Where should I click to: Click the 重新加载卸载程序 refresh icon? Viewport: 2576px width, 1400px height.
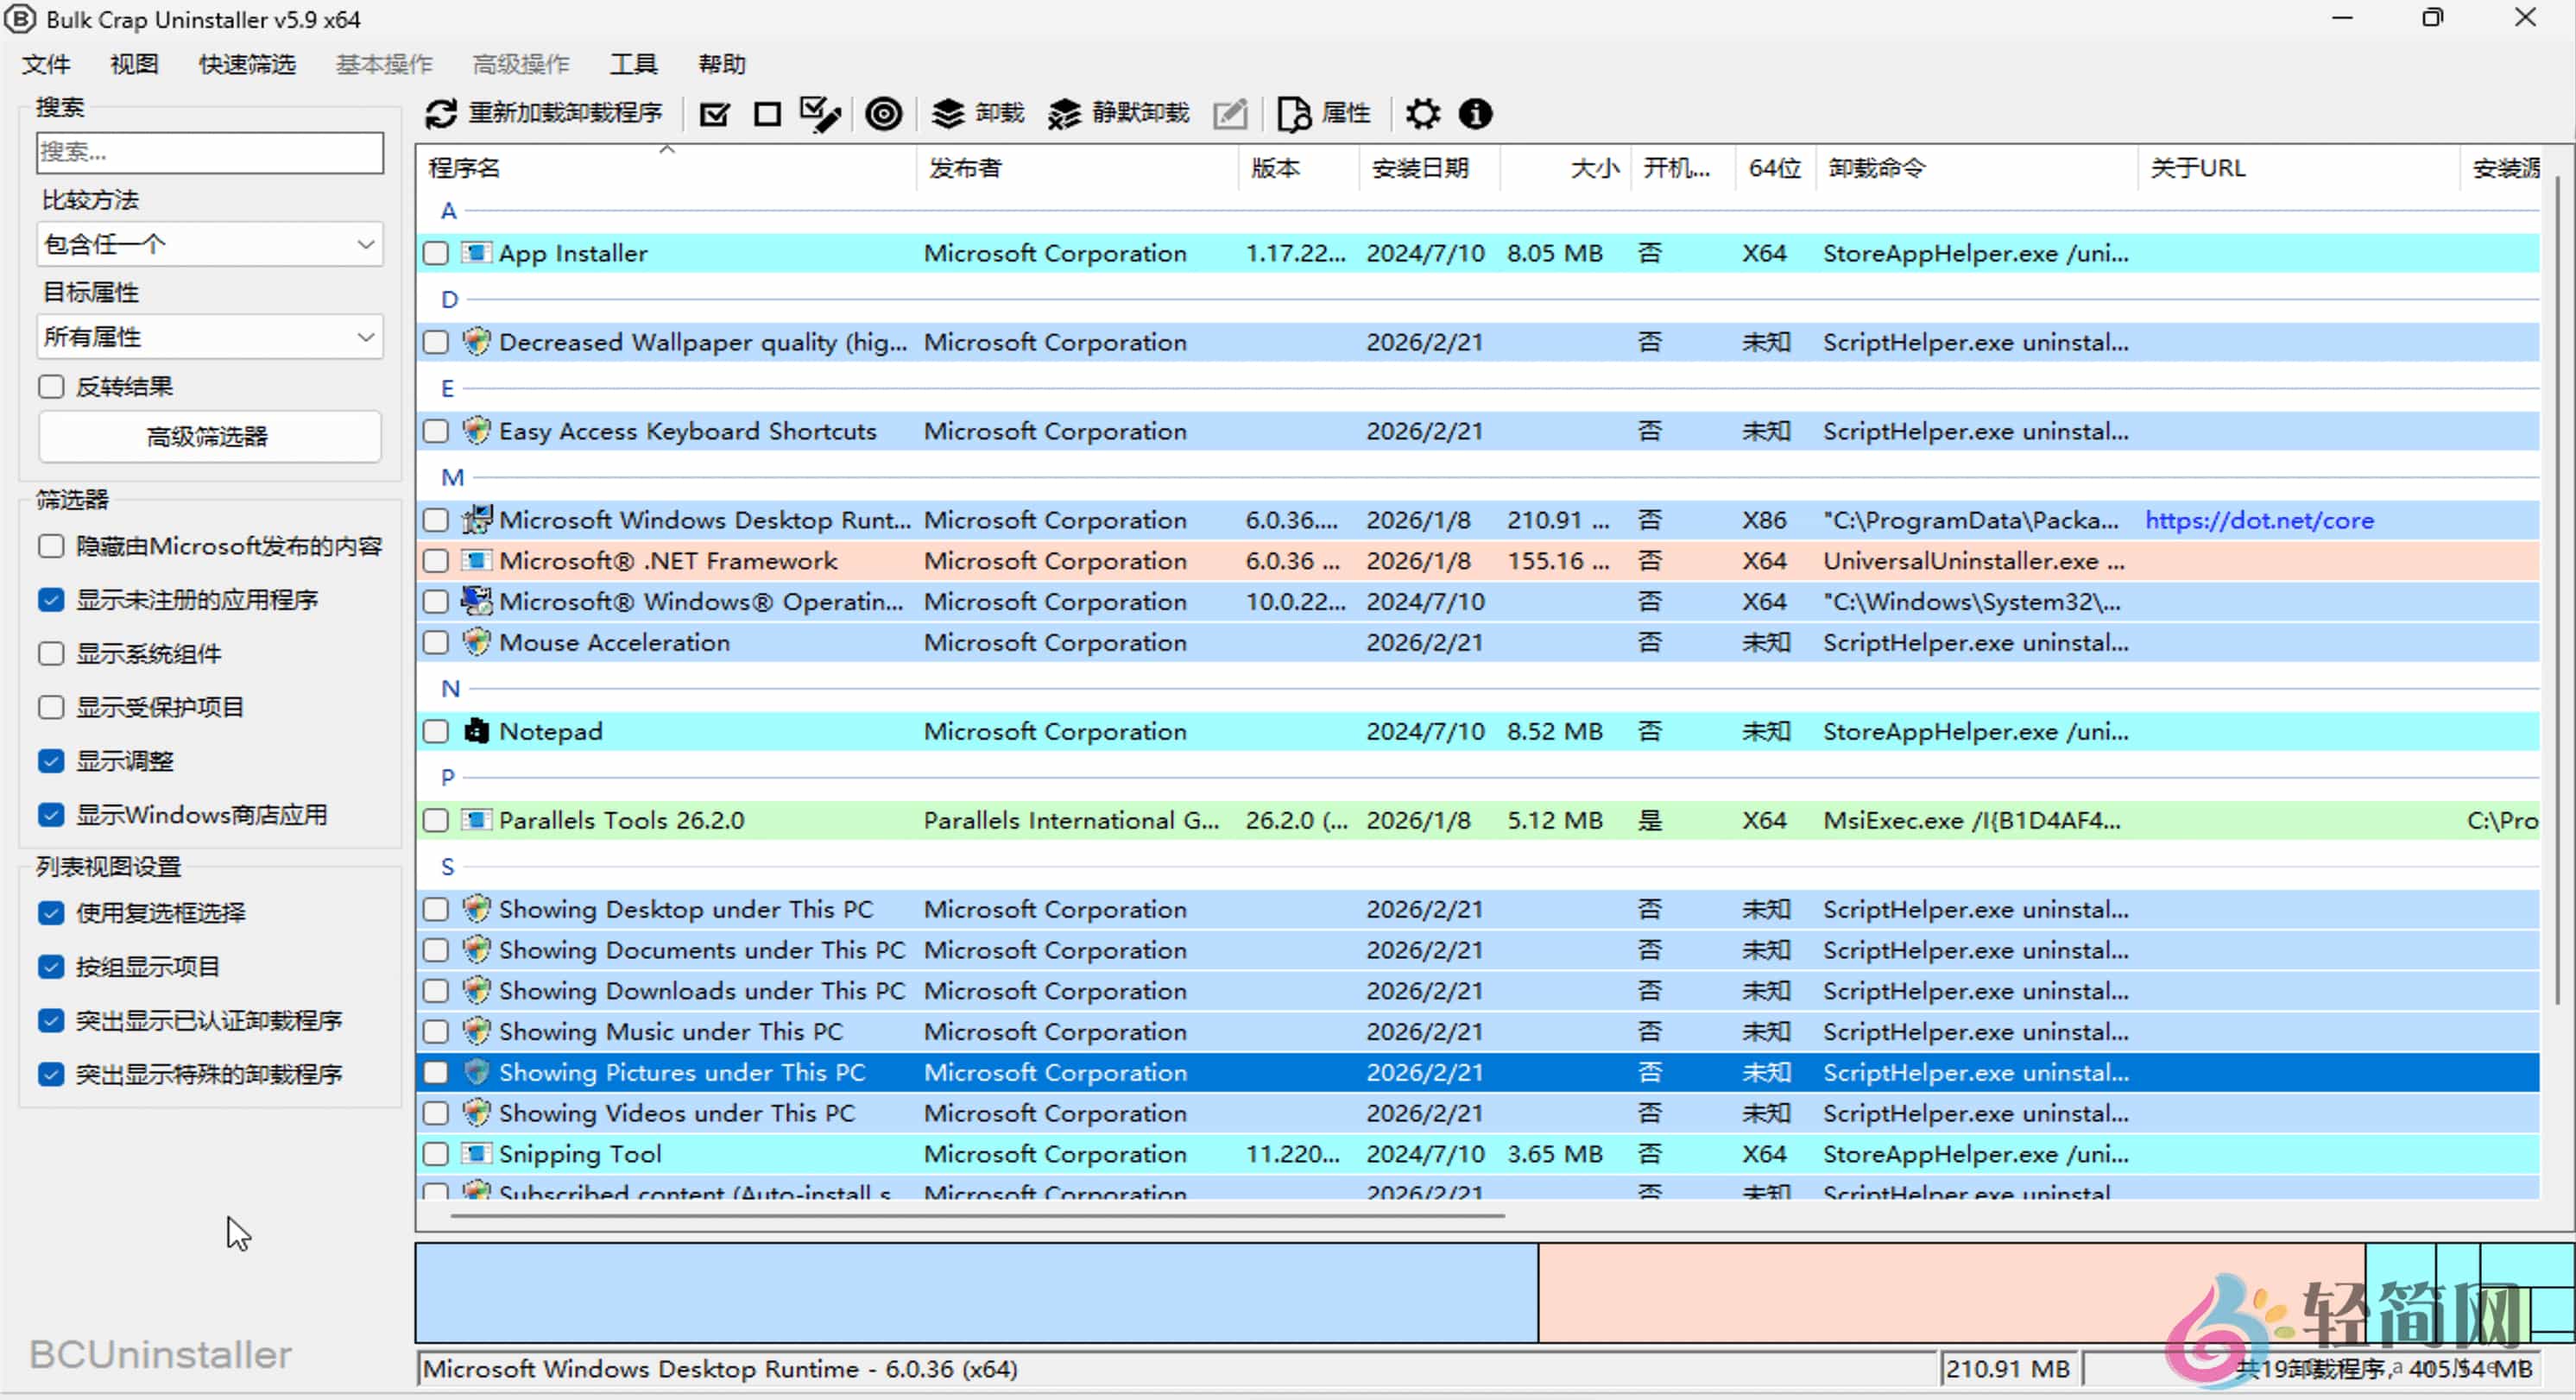(x=443, y=113)
